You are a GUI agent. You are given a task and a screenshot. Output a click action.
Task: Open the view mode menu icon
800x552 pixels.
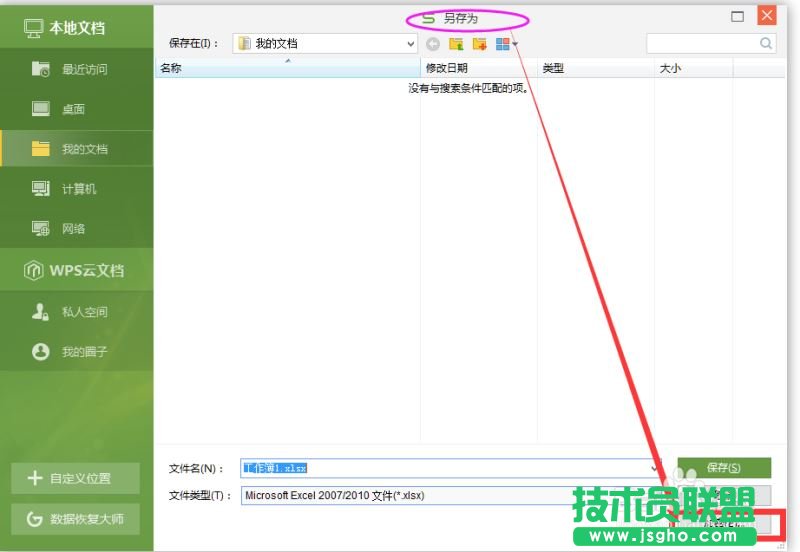[x=506, y=44]
